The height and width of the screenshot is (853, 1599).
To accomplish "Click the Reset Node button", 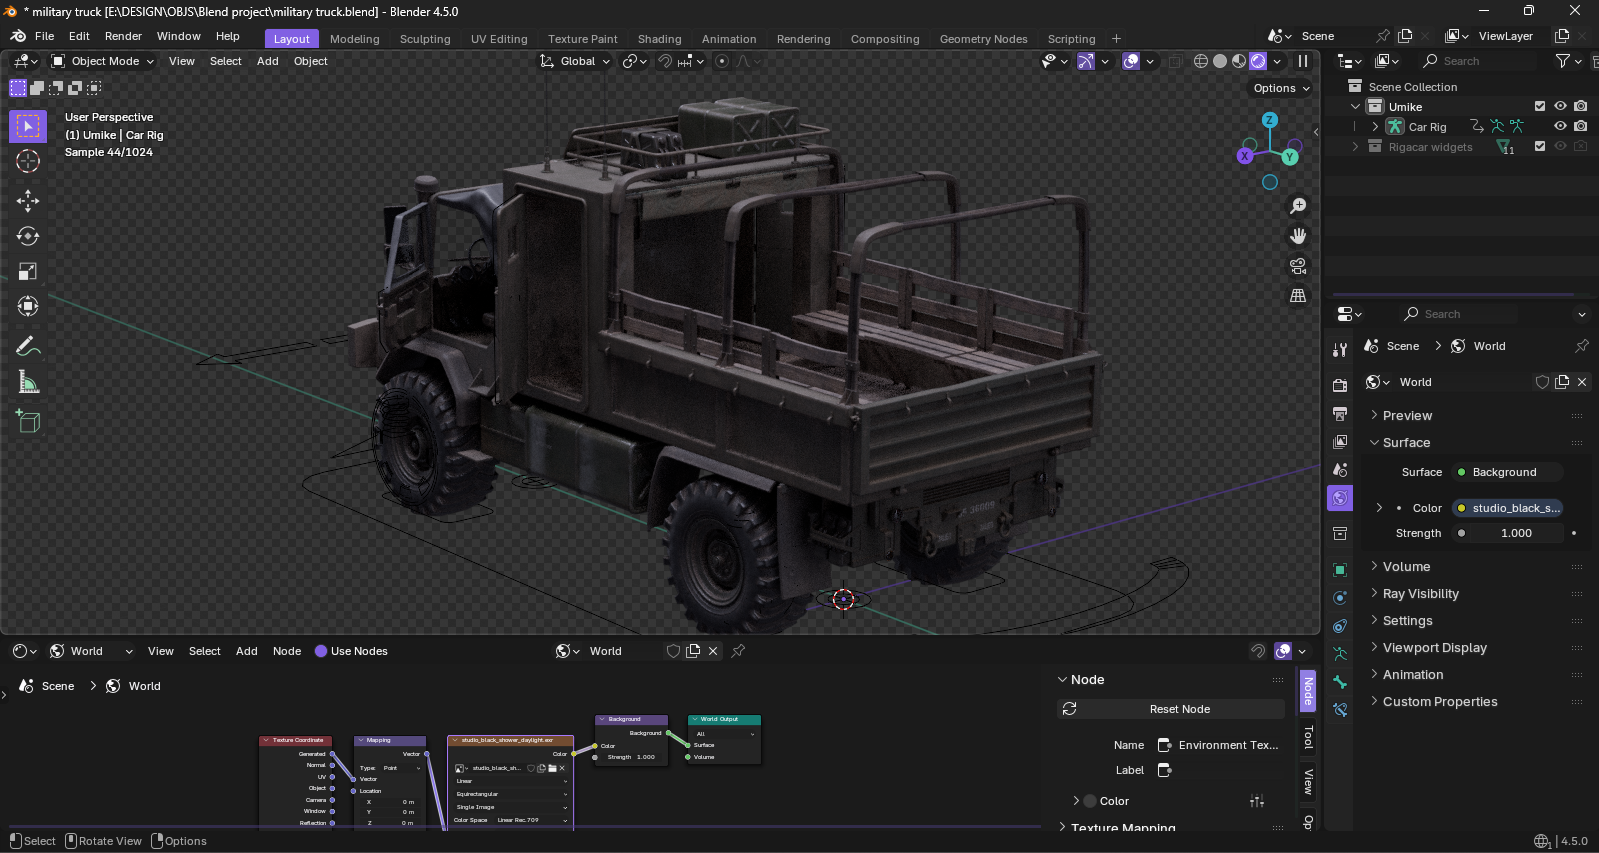I will 1171,709.
